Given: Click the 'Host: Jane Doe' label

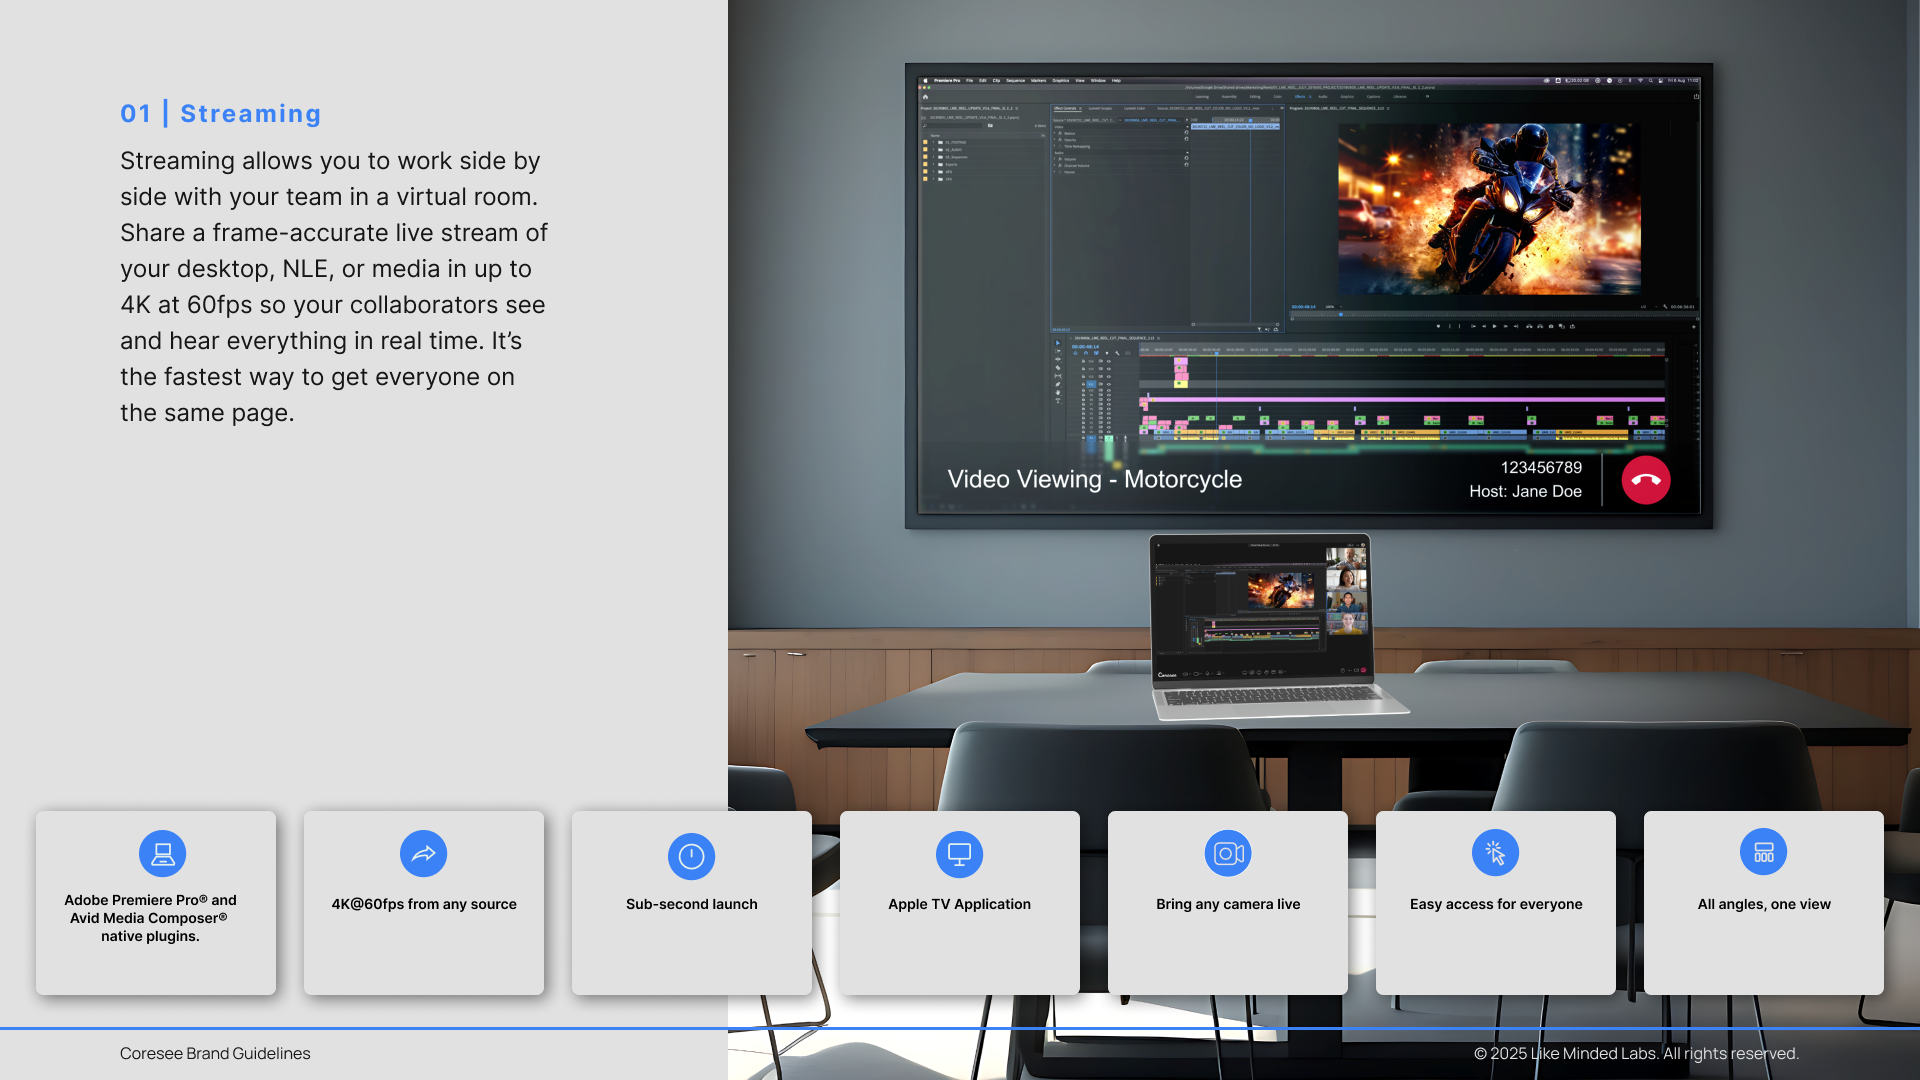Looking at the screenshot, I should click(1525, 491).
